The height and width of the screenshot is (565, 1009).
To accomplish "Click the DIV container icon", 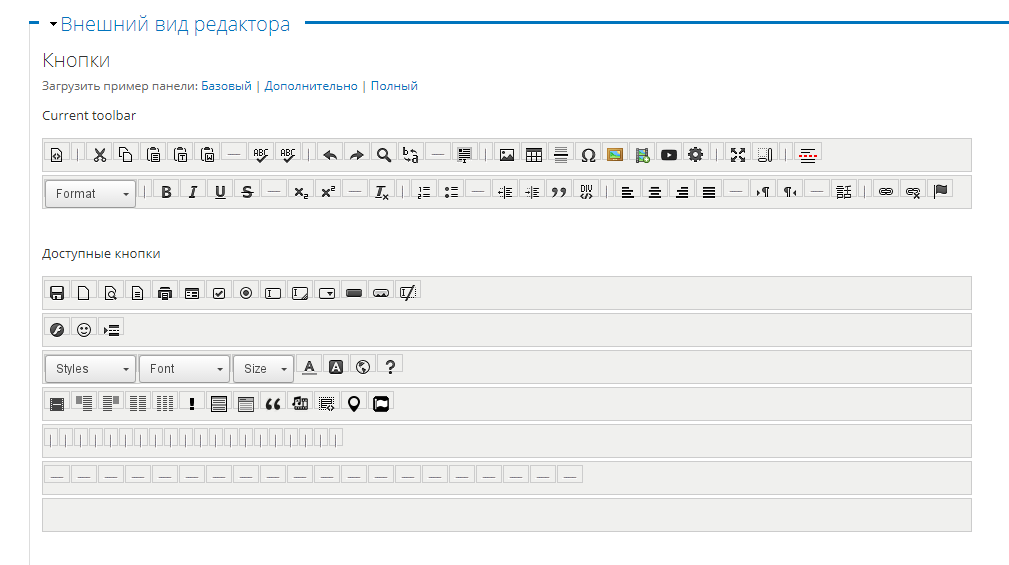I will pyautogui.click(x=586, y=192).
